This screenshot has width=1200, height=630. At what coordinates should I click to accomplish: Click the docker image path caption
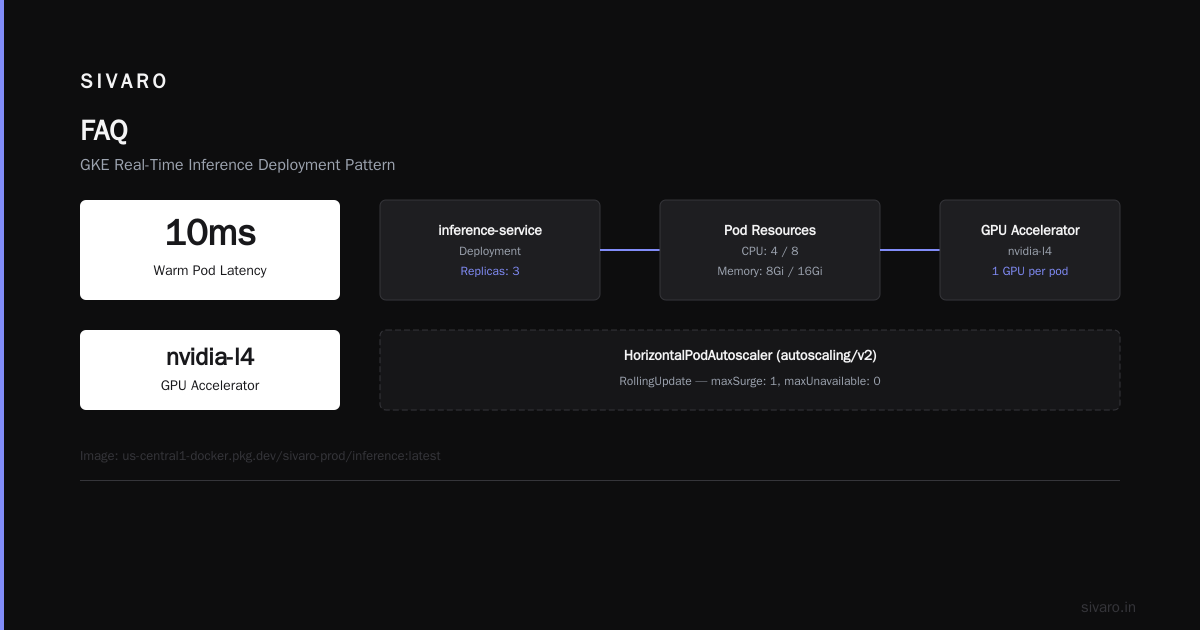pos(260,456)
